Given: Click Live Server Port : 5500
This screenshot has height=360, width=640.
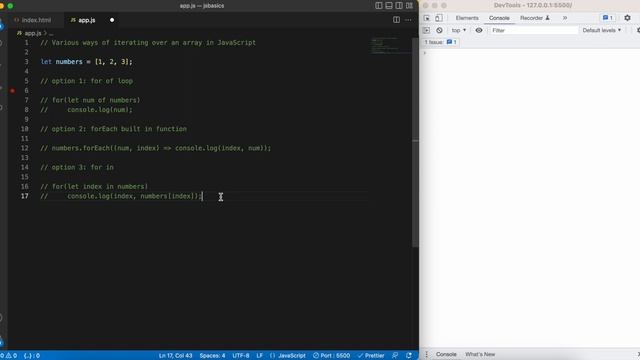Looking at the screenshot, I should click(331, 356).
